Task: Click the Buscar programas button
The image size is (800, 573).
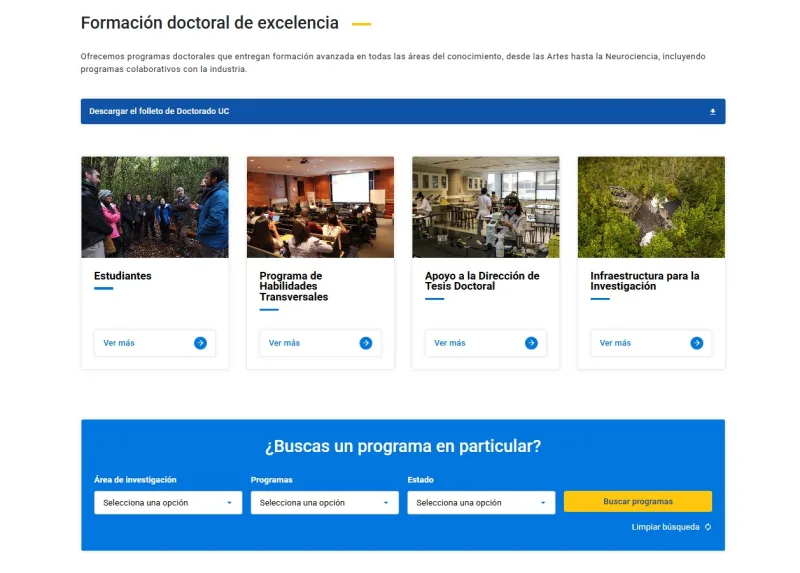Action: tap(638, 502)
